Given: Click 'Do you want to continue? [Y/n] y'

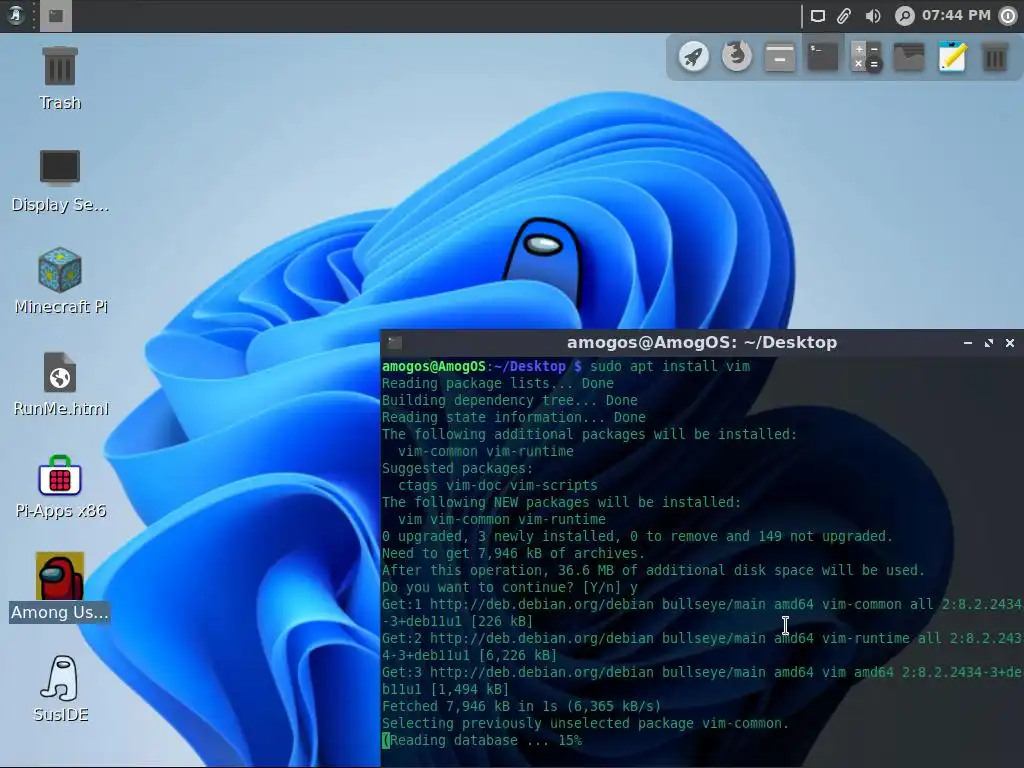Looking at the screenshot, I should click(509, 587).
